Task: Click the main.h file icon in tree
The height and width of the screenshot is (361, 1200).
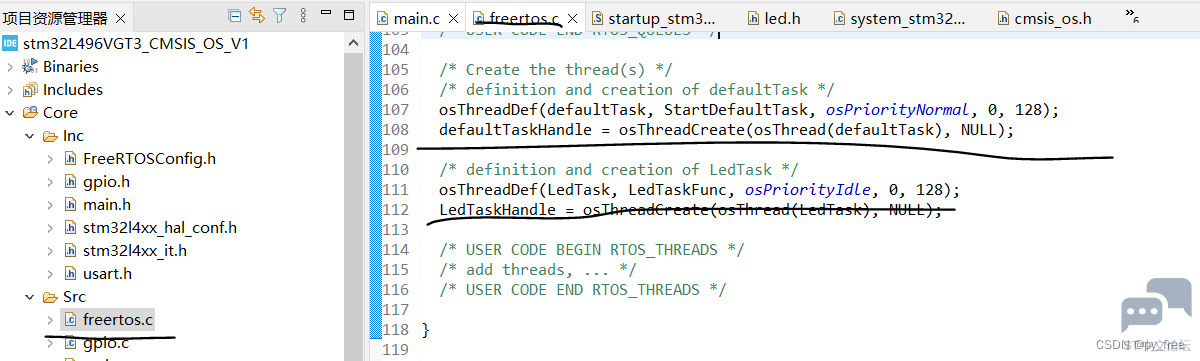Action: [71, 204]
